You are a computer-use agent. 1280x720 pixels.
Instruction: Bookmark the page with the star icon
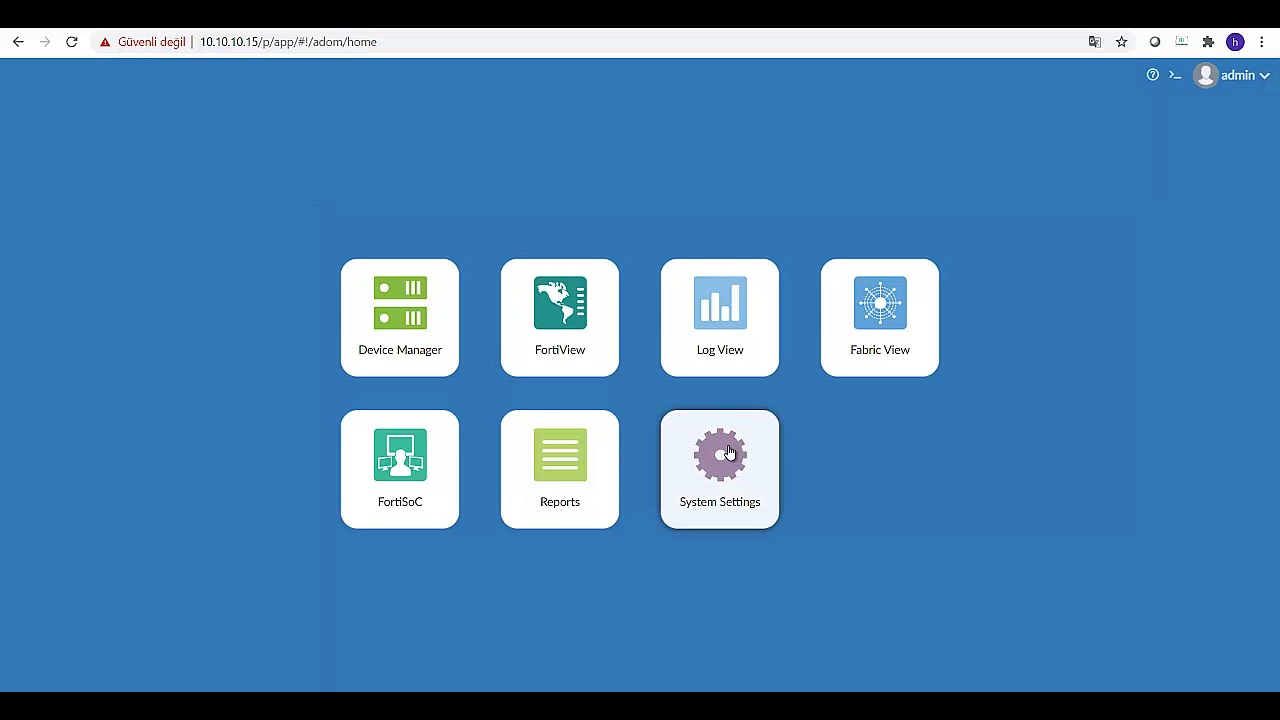1122,42
